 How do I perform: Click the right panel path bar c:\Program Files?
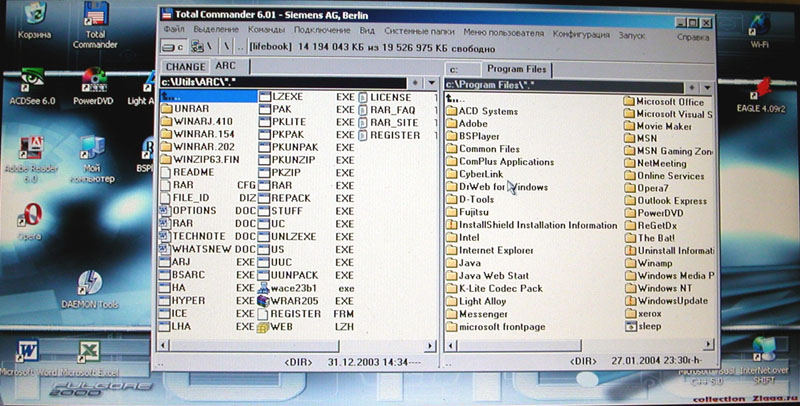coord(564,86)
